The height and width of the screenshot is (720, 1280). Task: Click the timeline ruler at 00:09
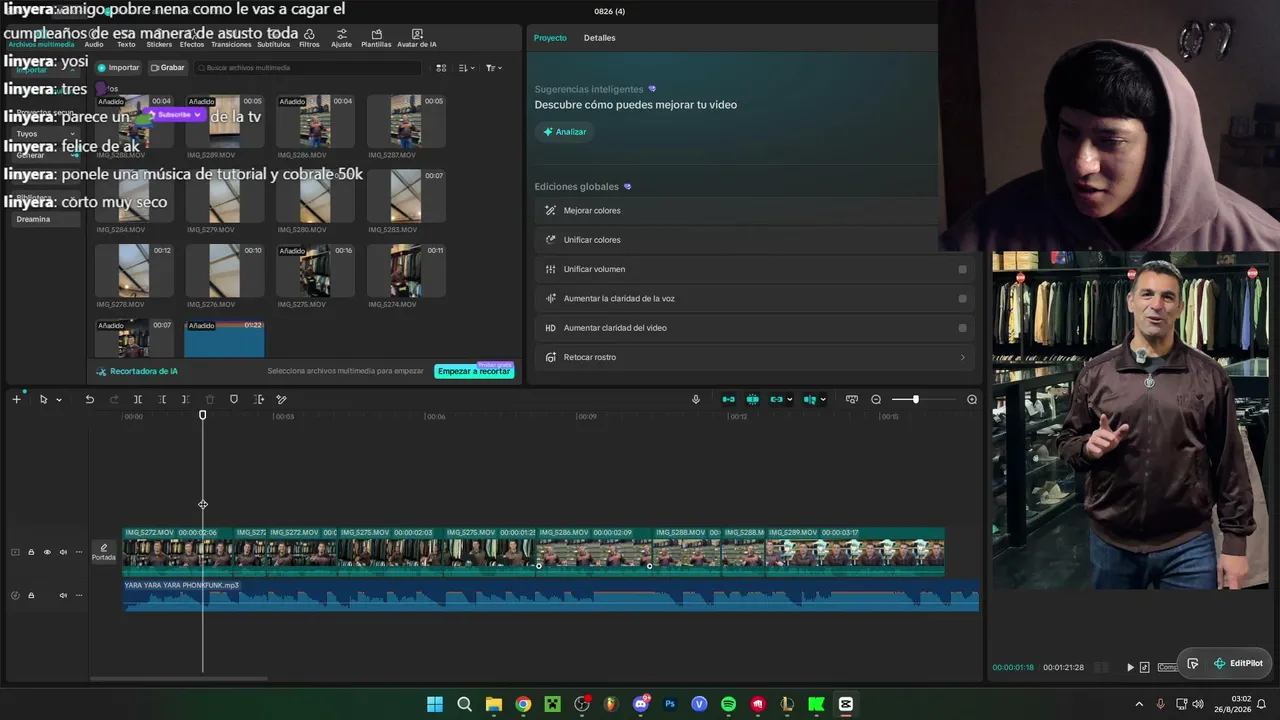pyautogui.click(x=587, y=417)
